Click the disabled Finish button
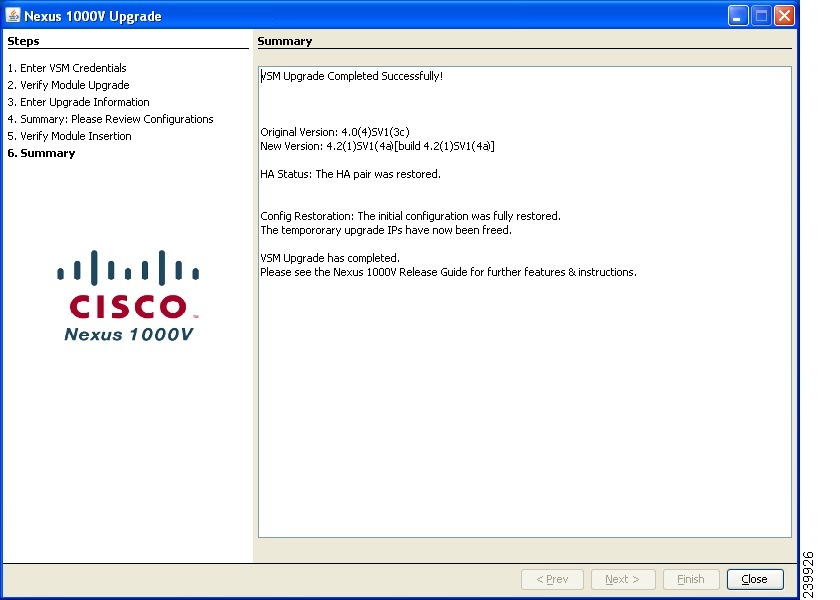The image size is (840, 600). click(691, 579)
